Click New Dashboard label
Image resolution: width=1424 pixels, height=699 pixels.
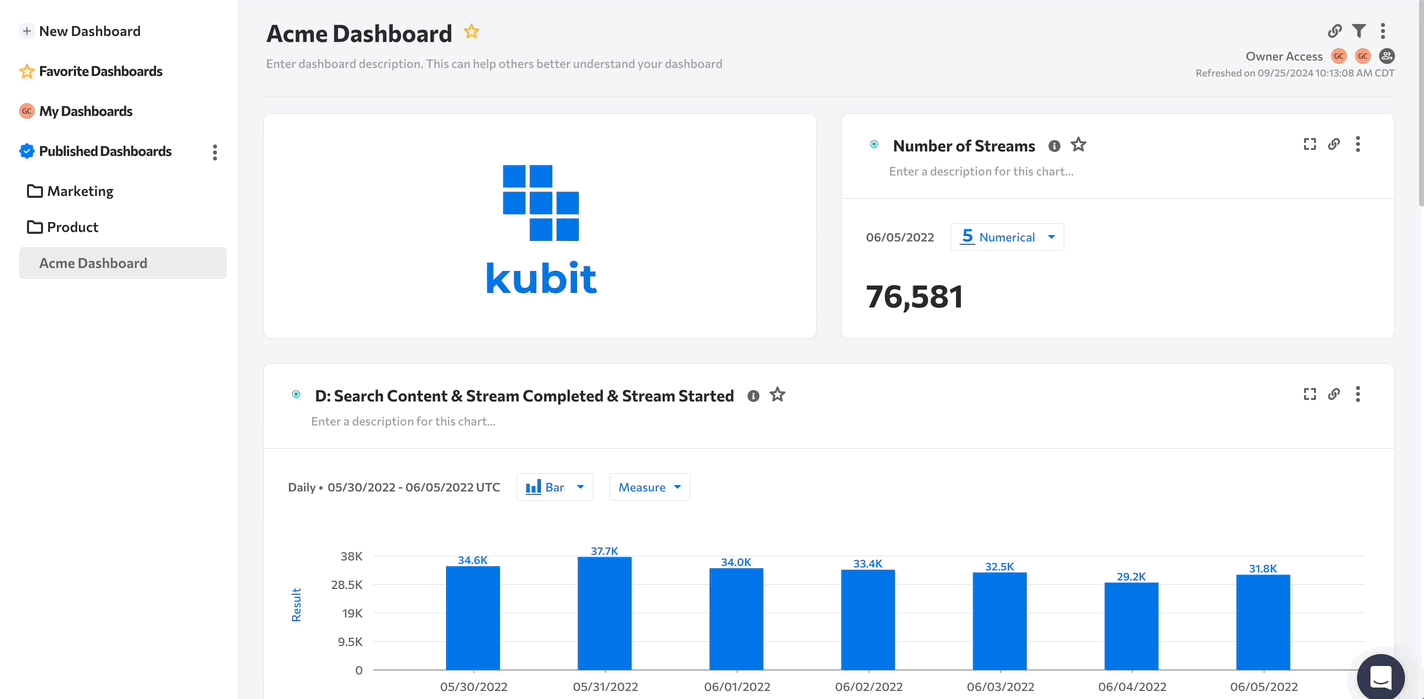click(x=90, y=31)
